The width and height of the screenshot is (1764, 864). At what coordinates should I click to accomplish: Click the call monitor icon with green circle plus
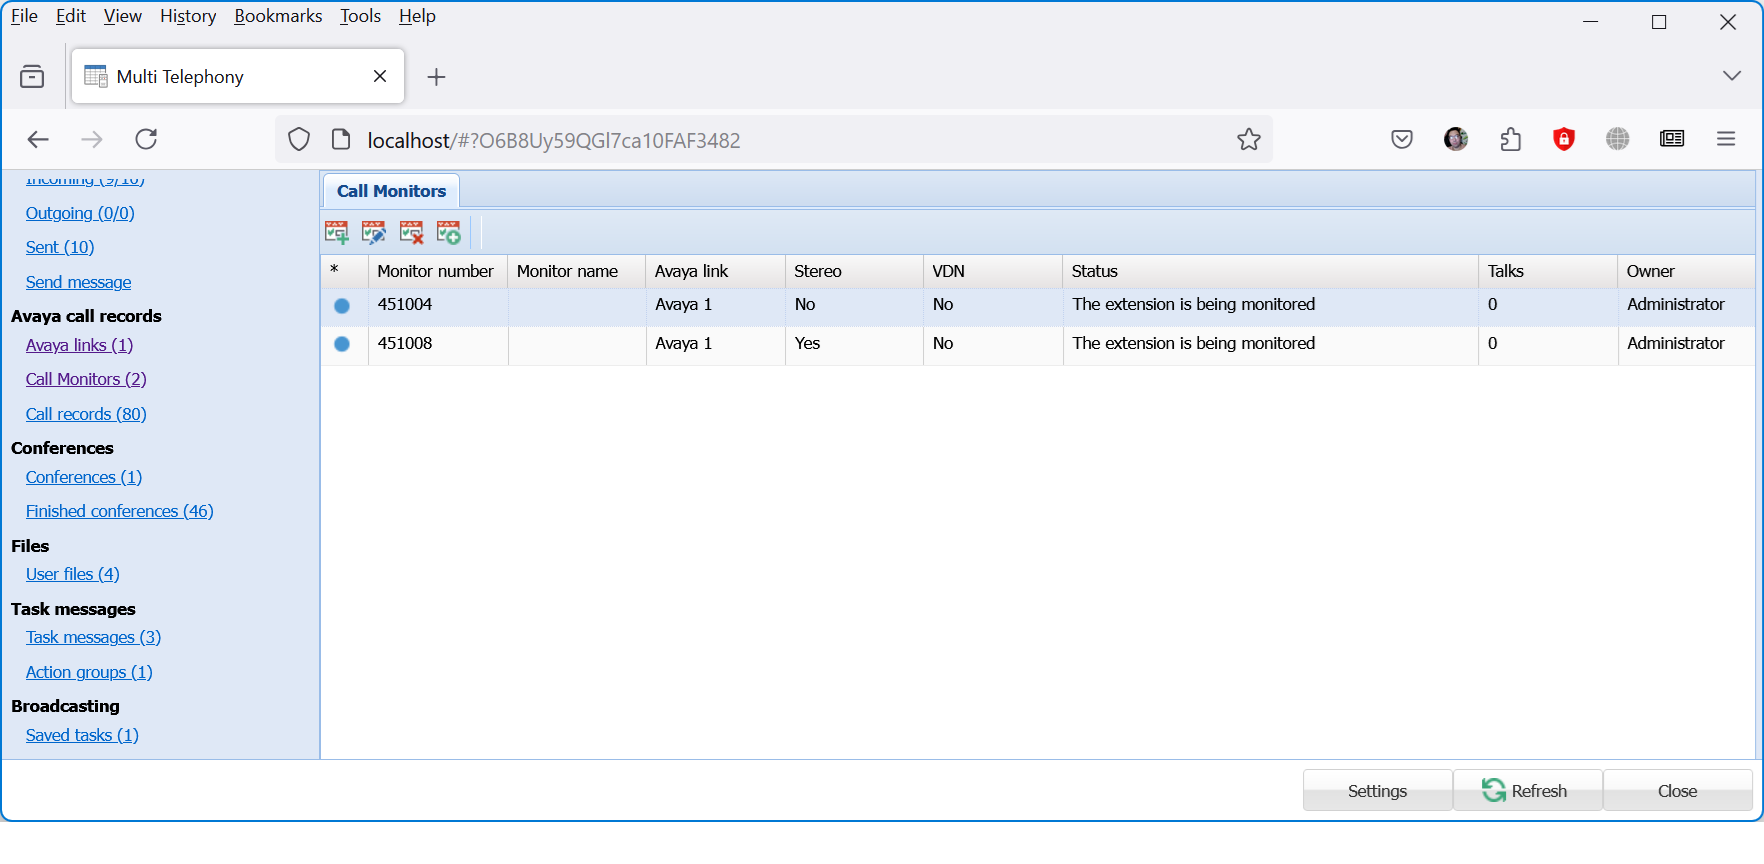[x=449, y=233]
